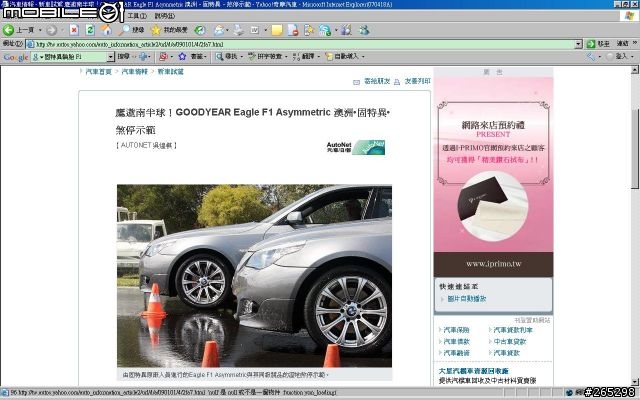Open the 汽車首頁 breadcrumb link
This screenshot has height=400, width=640.
pyautogui.click(x=98, y=71)
